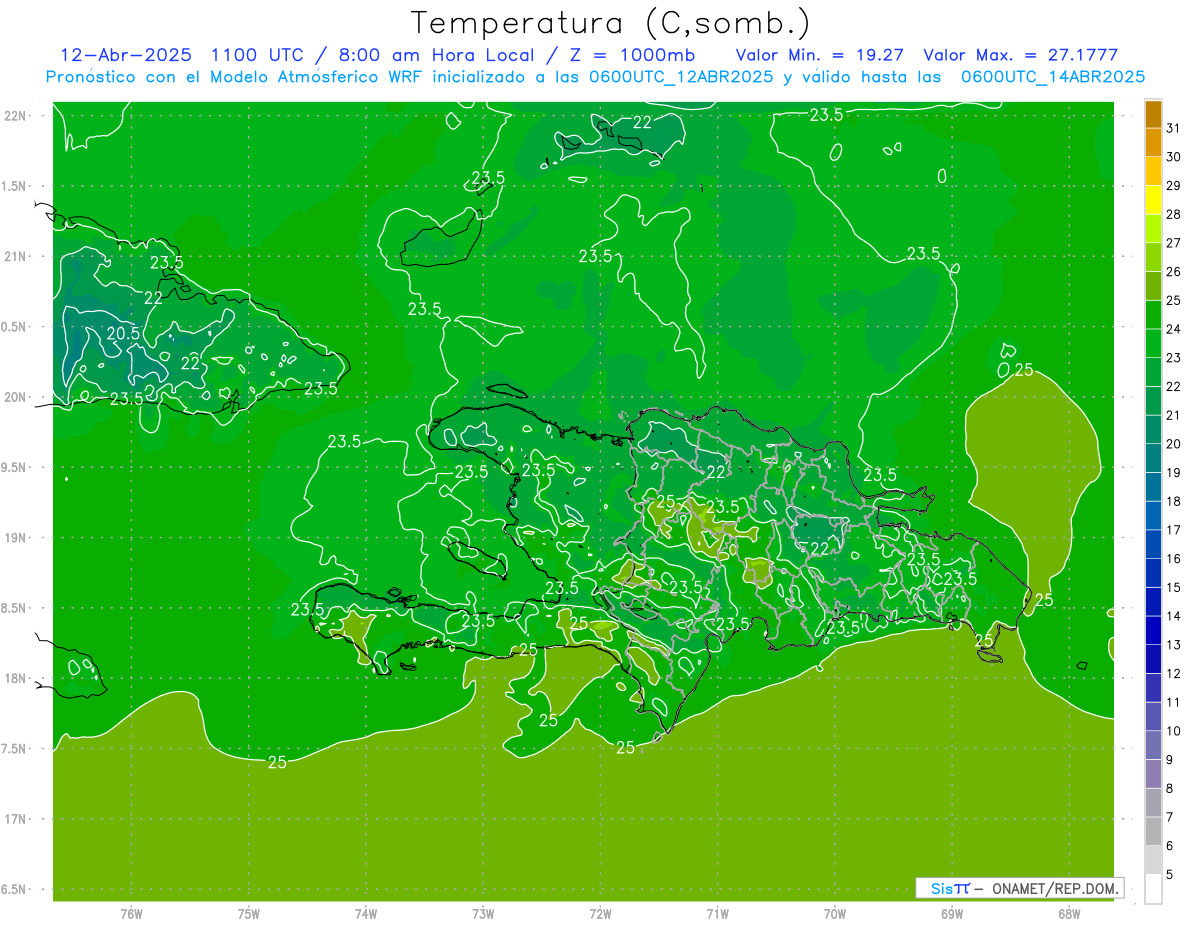Click the '8:00 am Hora Local' text

(x=436, y=55)
